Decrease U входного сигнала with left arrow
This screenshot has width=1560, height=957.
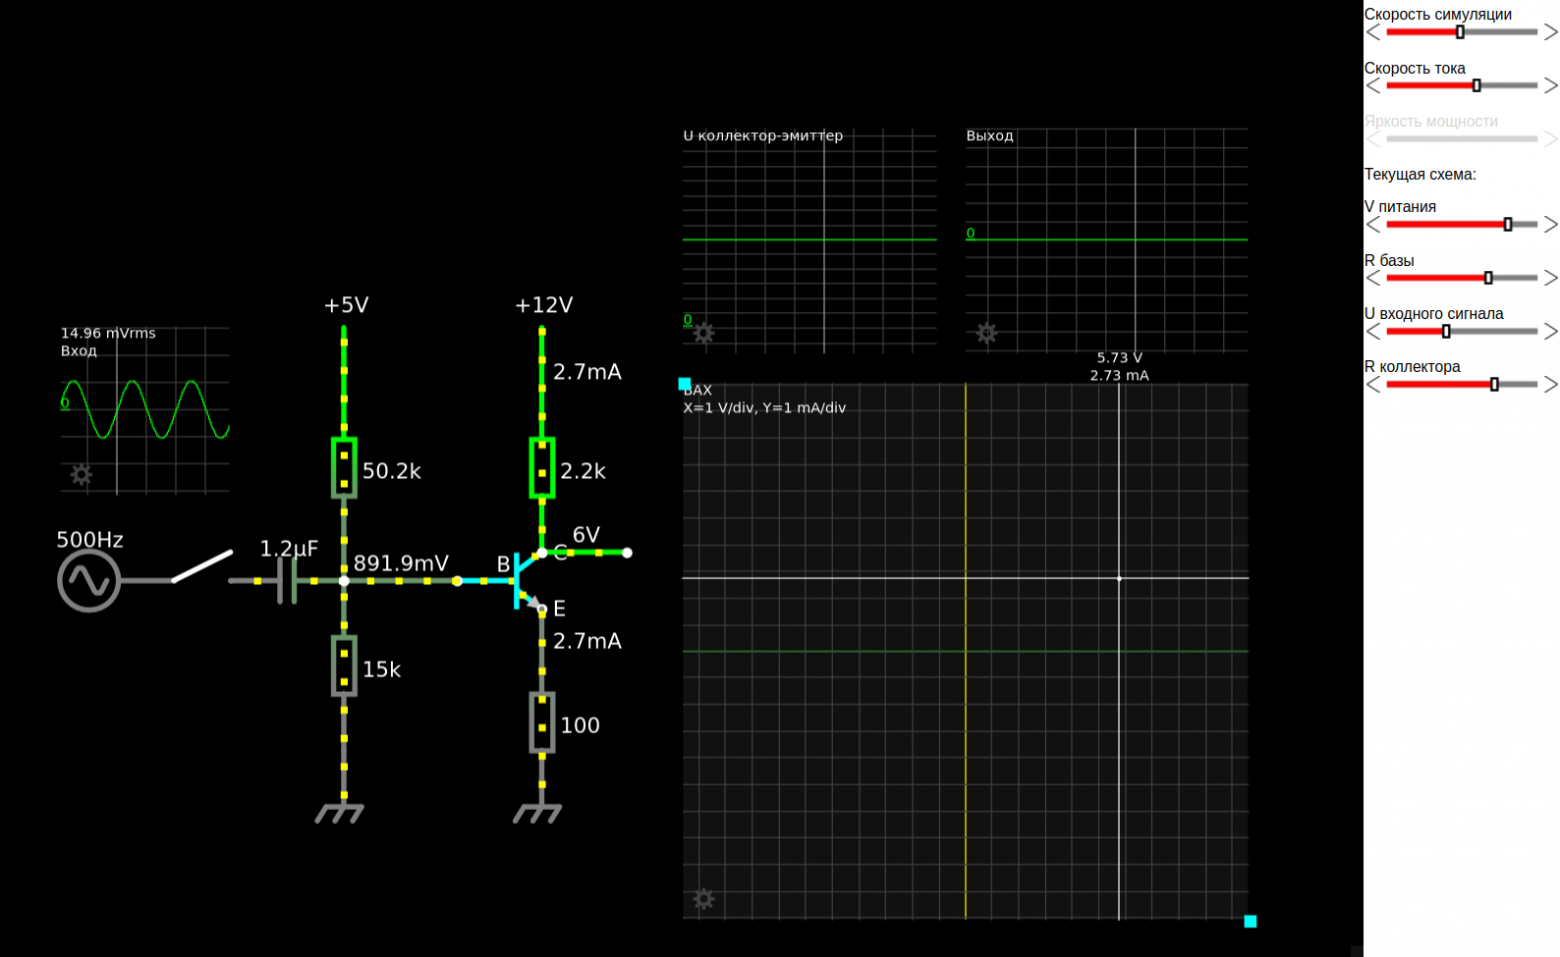1373,331
